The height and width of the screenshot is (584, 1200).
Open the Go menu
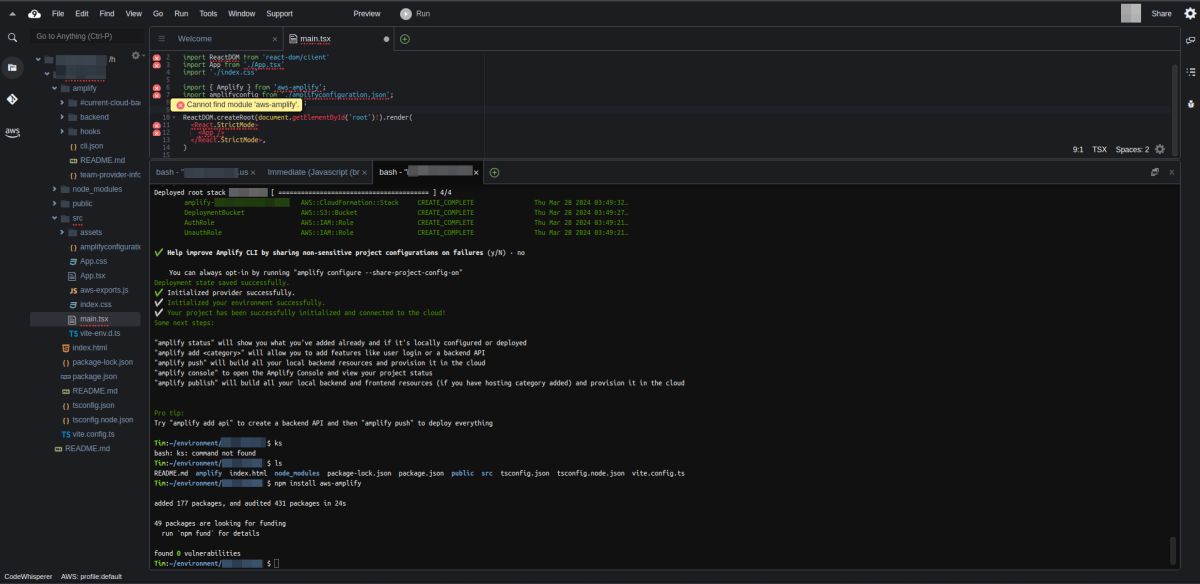coord(158,14)
